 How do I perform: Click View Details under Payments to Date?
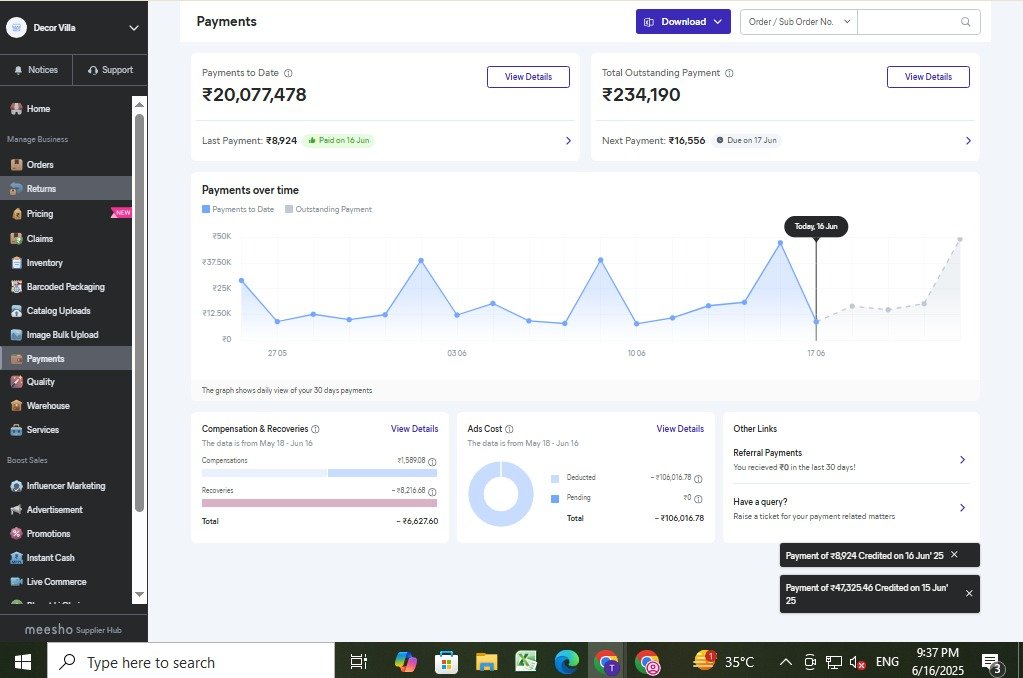(528, 77)
